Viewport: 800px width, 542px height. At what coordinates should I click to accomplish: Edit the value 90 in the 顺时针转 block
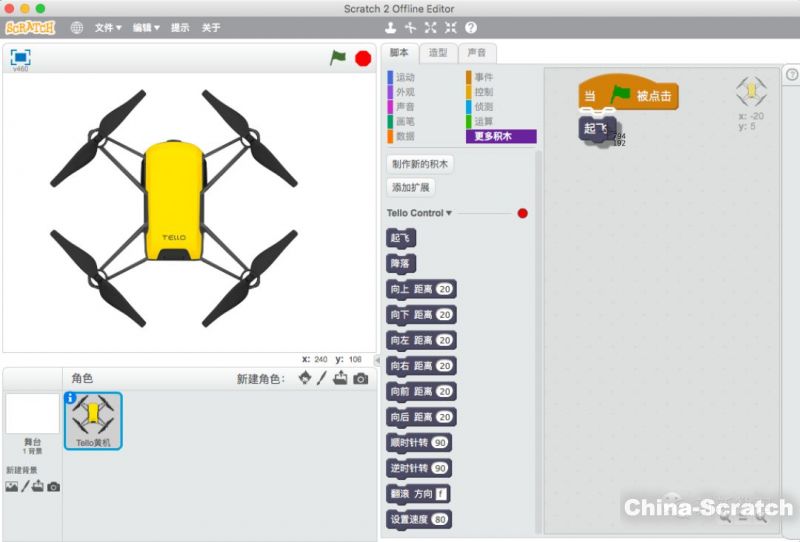pyautogui.click(x=440, y=442)
